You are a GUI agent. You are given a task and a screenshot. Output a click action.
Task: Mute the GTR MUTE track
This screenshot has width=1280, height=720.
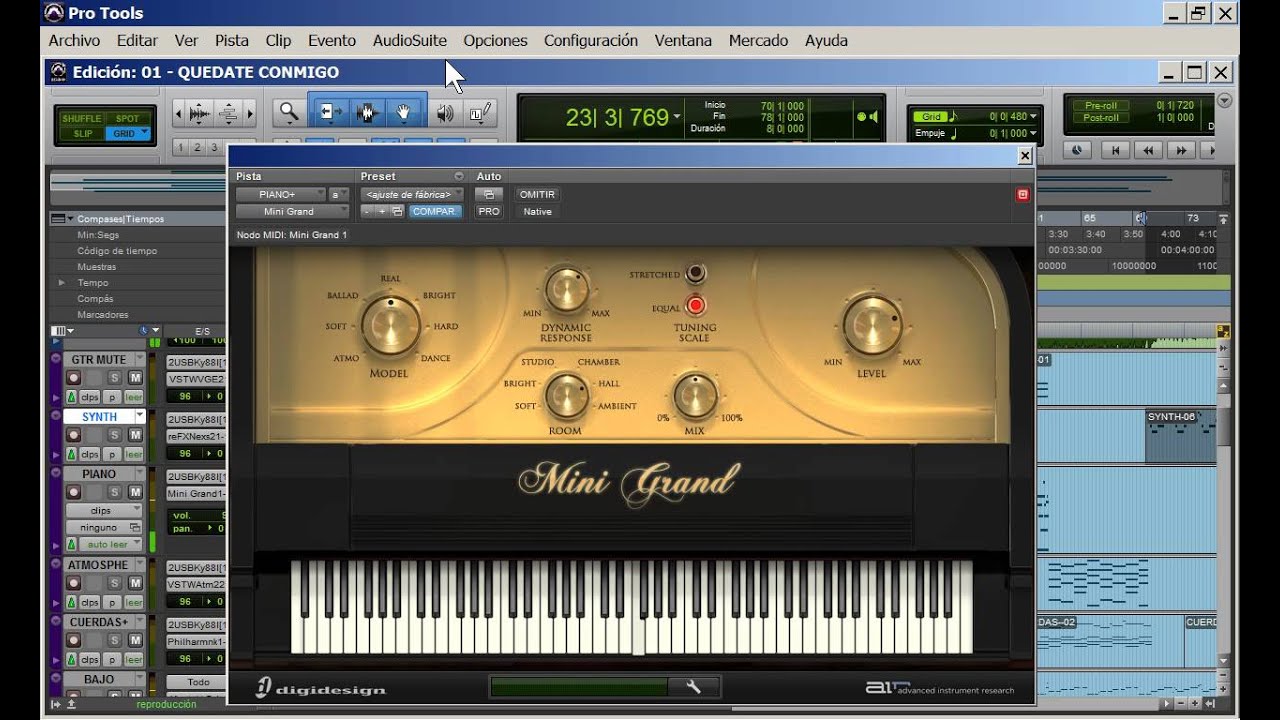point(134,378)
